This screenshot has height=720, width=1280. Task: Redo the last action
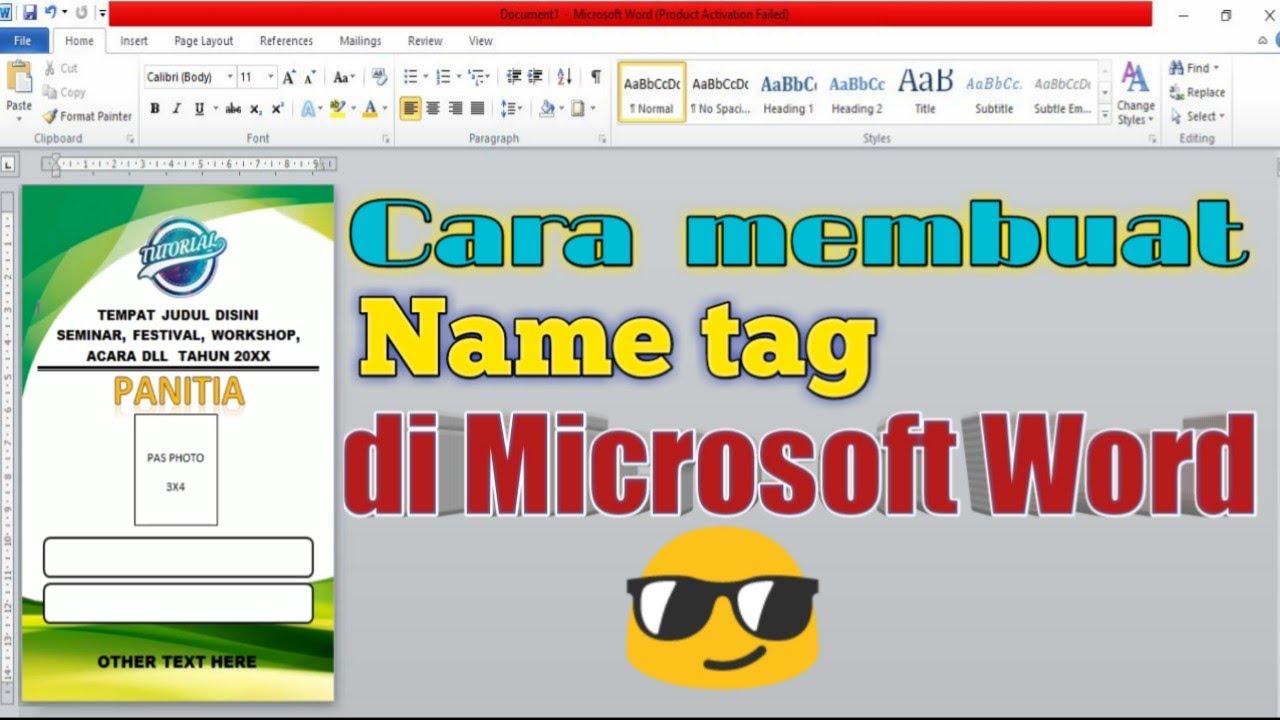(x=82, y=13)
